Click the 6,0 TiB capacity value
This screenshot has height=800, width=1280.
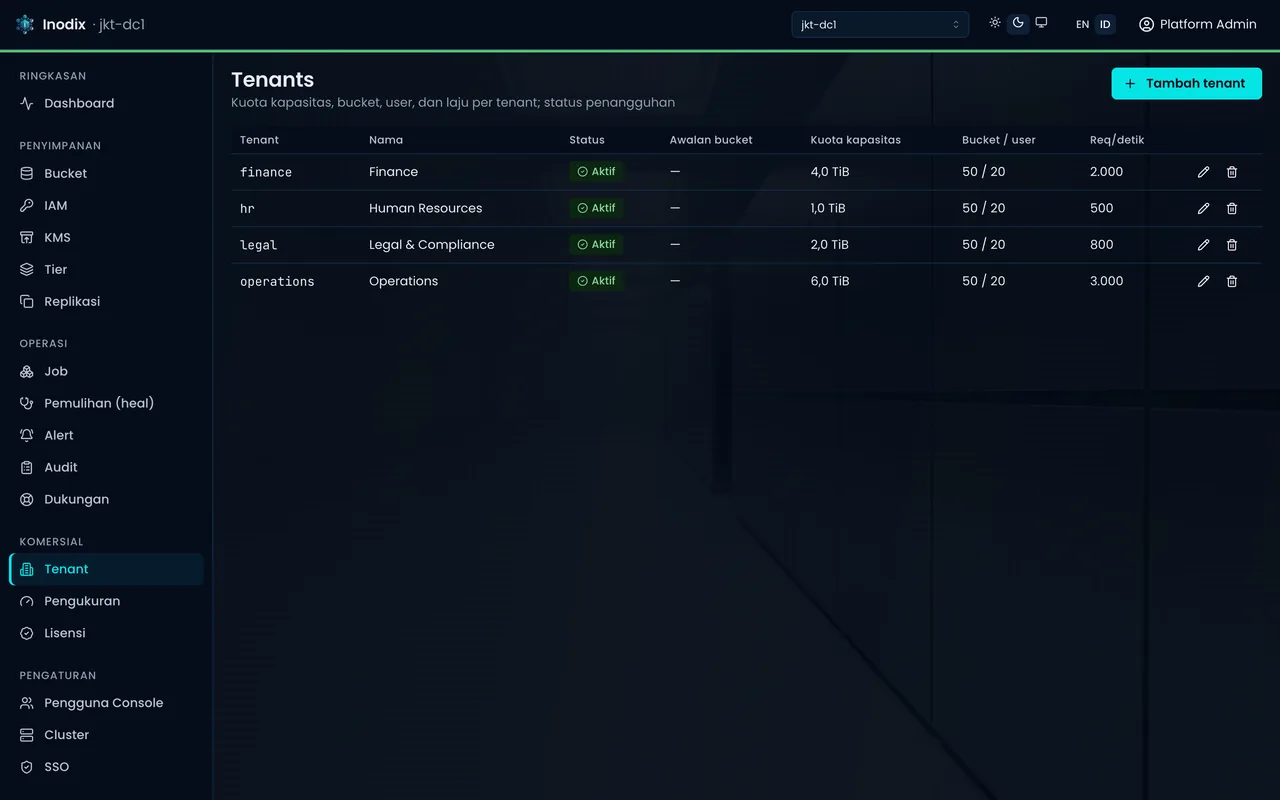point(830,281)
